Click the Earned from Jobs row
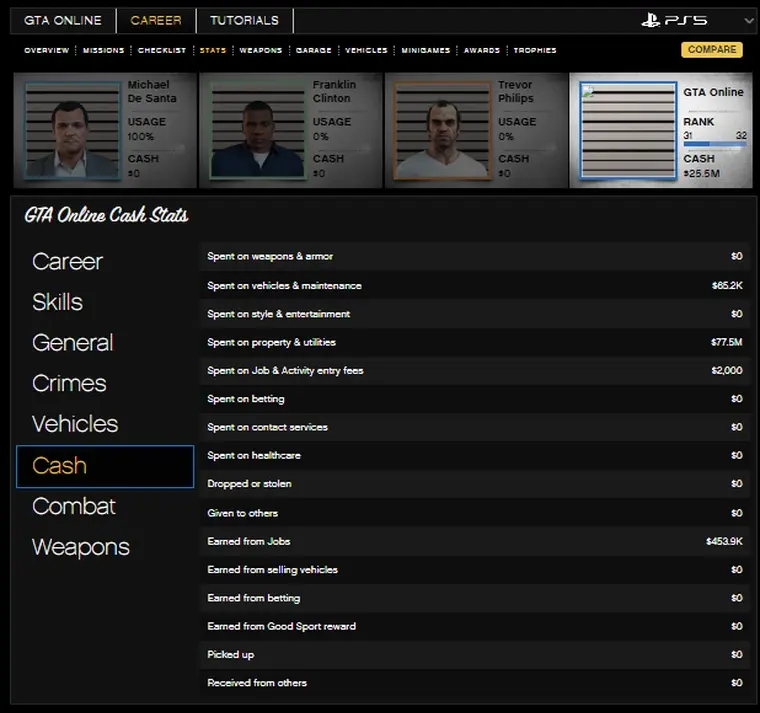Screen dimensions: 760x713 pos(474,541)
